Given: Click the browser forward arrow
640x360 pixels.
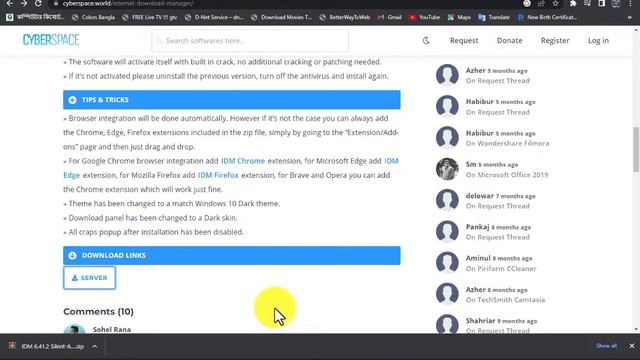Looking at the screenshot, I should tap(24, 3).
